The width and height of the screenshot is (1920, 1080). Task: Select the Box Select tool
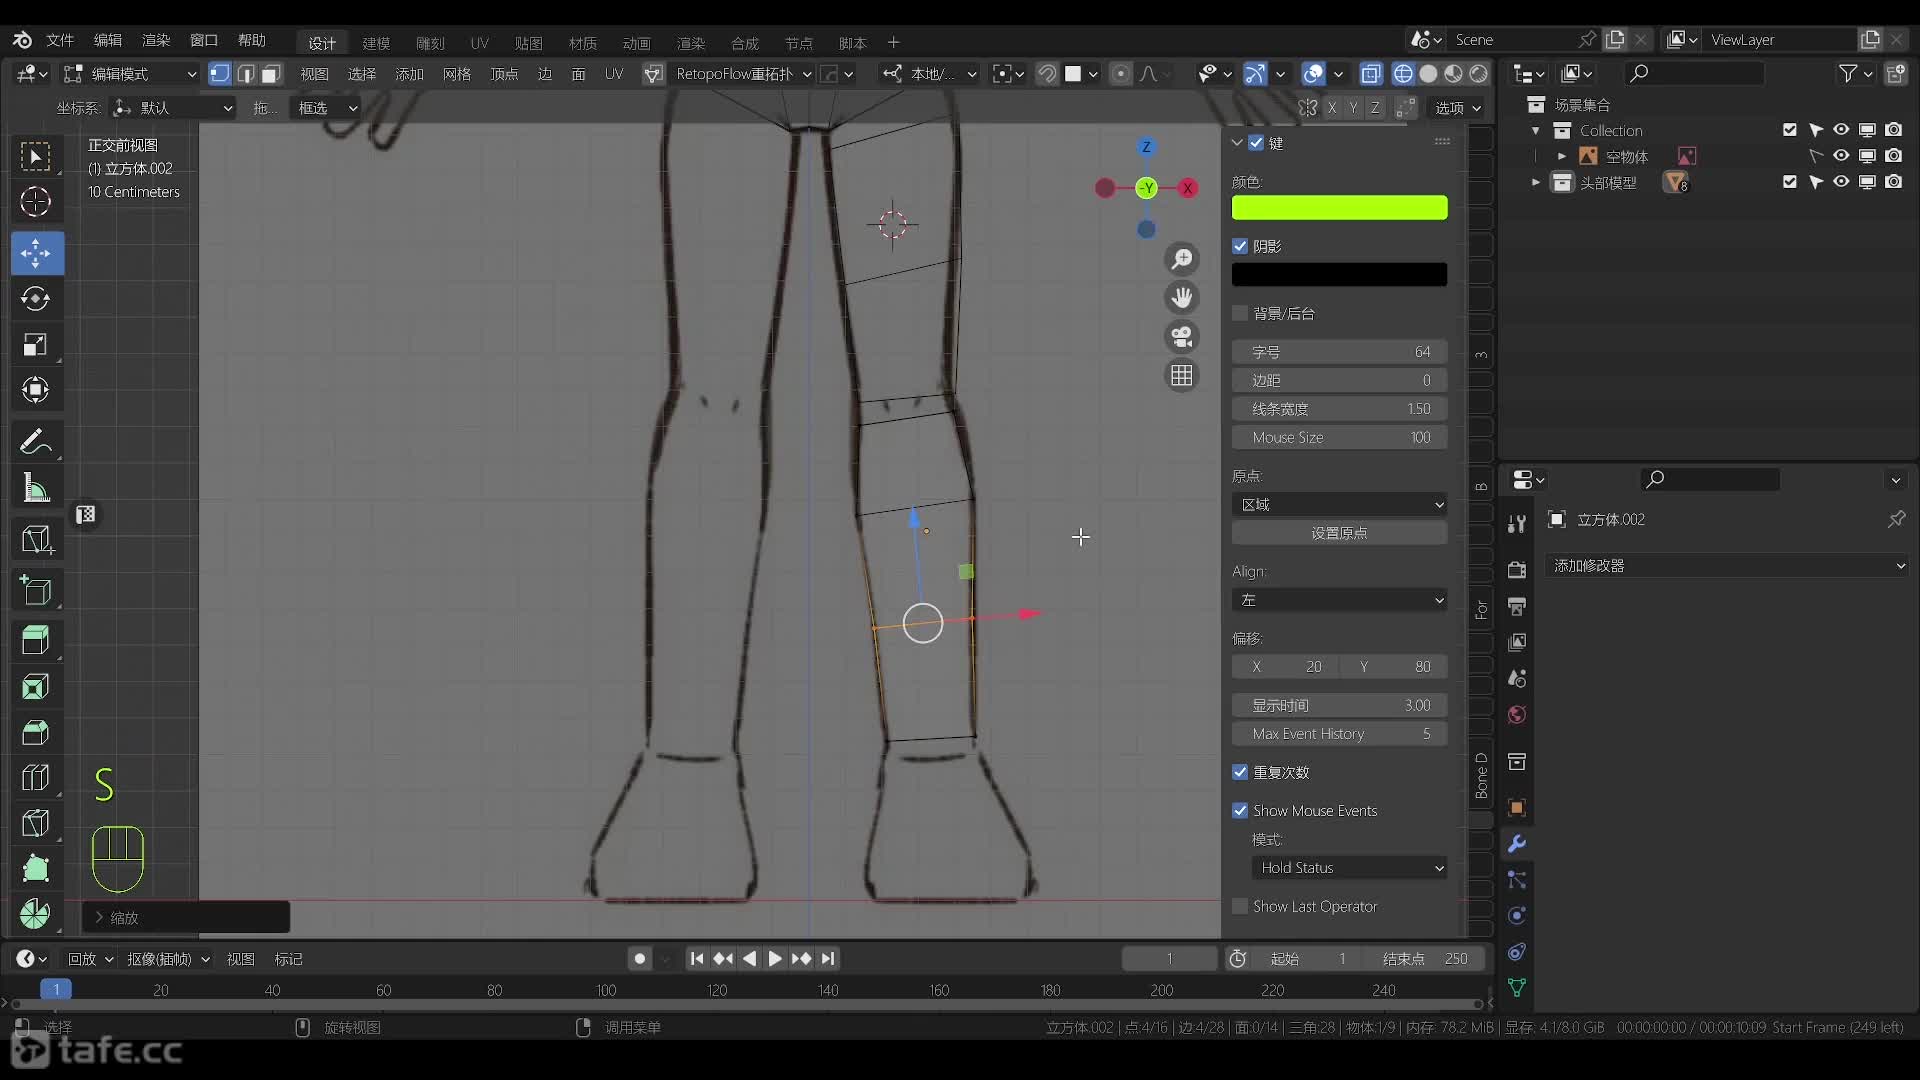pyautogui.click(x=36, y=157)
